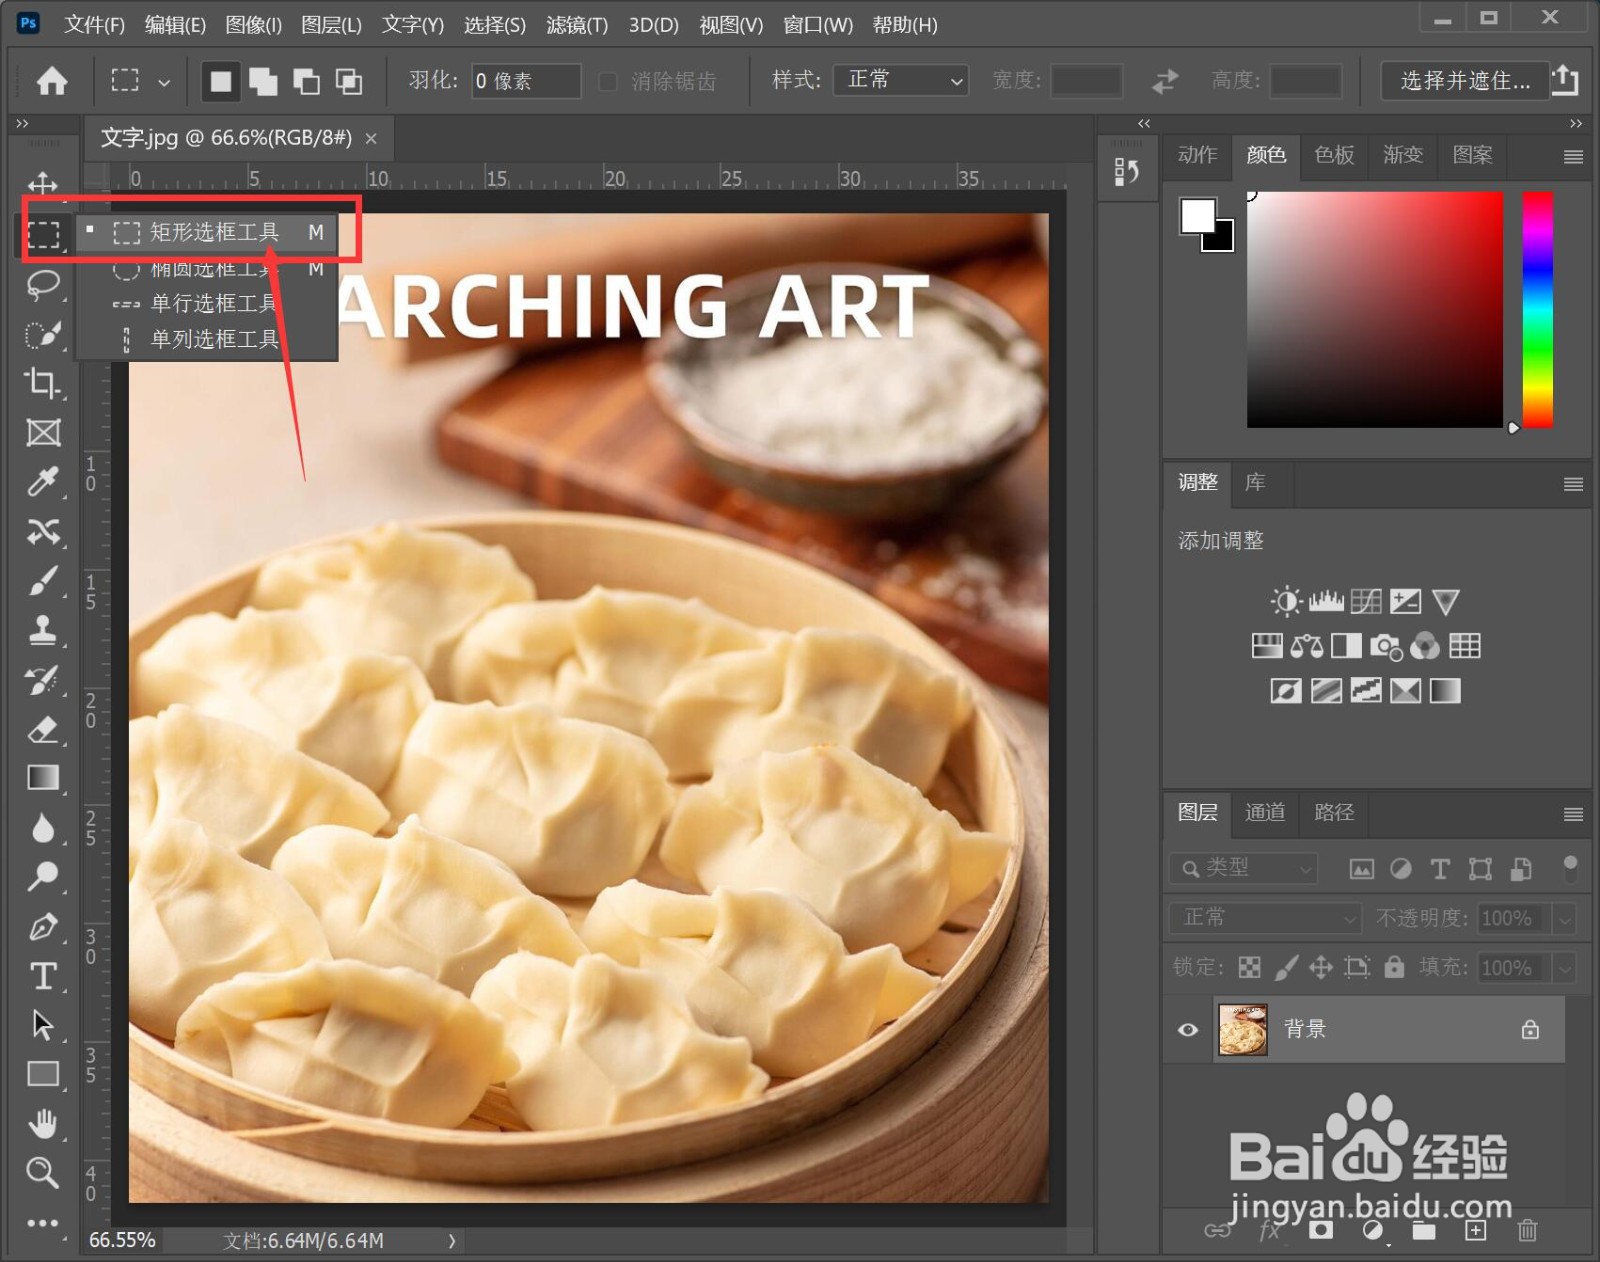Add a Color Balance adjustment
The image size is (1600, 1262).
1306,646
